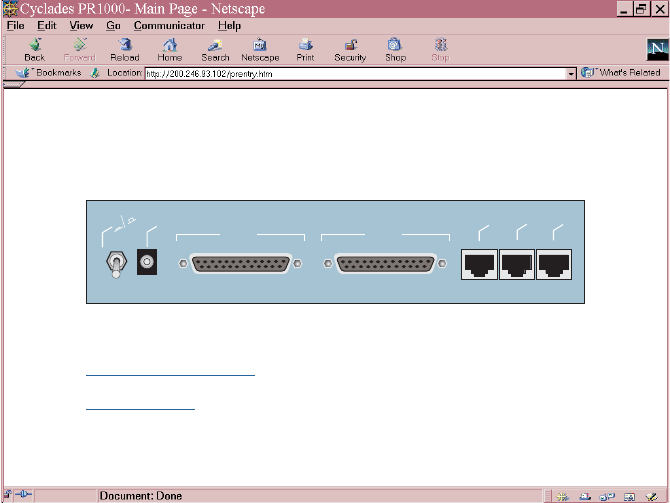Expand the Location history dropdown arrow

click(571, 74)
